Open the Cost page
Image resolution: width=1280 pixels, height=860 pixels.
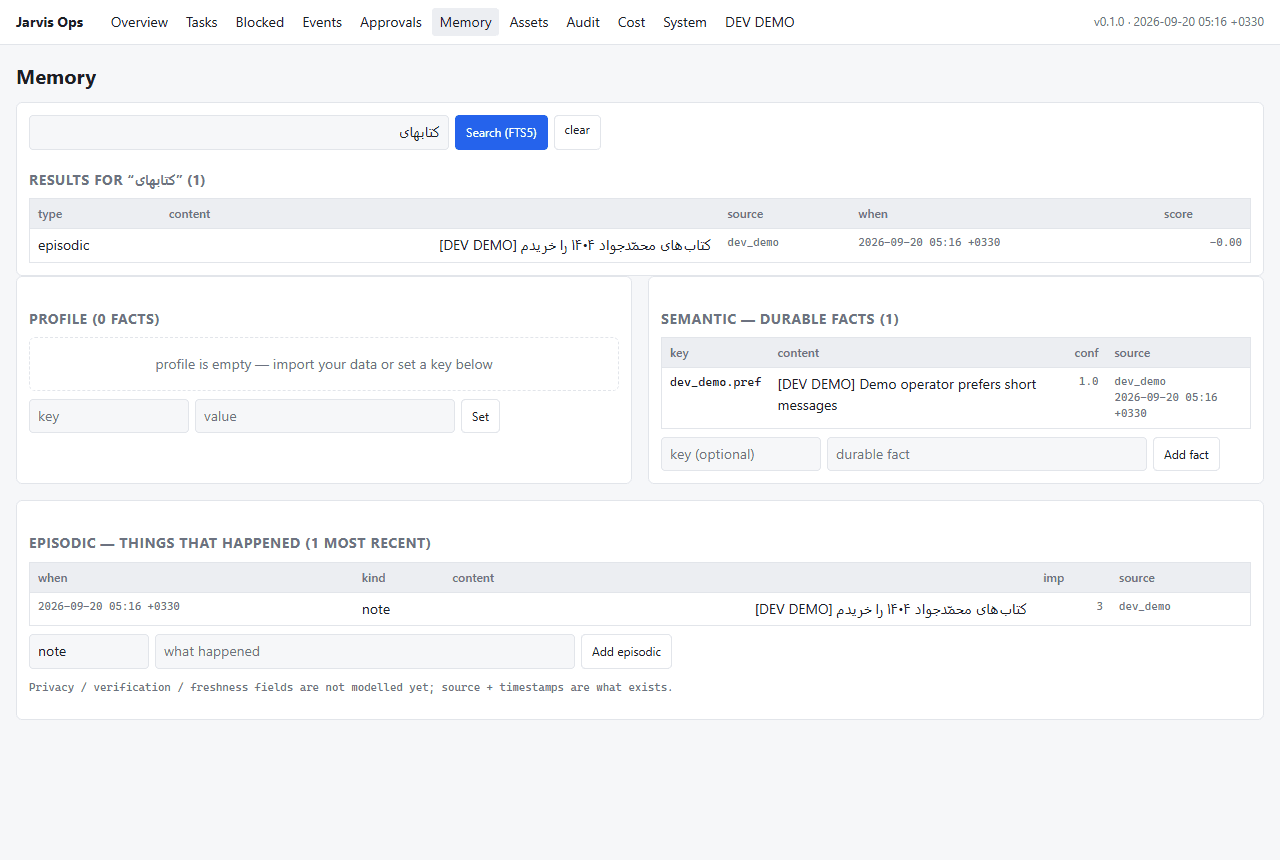coord(631,22)
